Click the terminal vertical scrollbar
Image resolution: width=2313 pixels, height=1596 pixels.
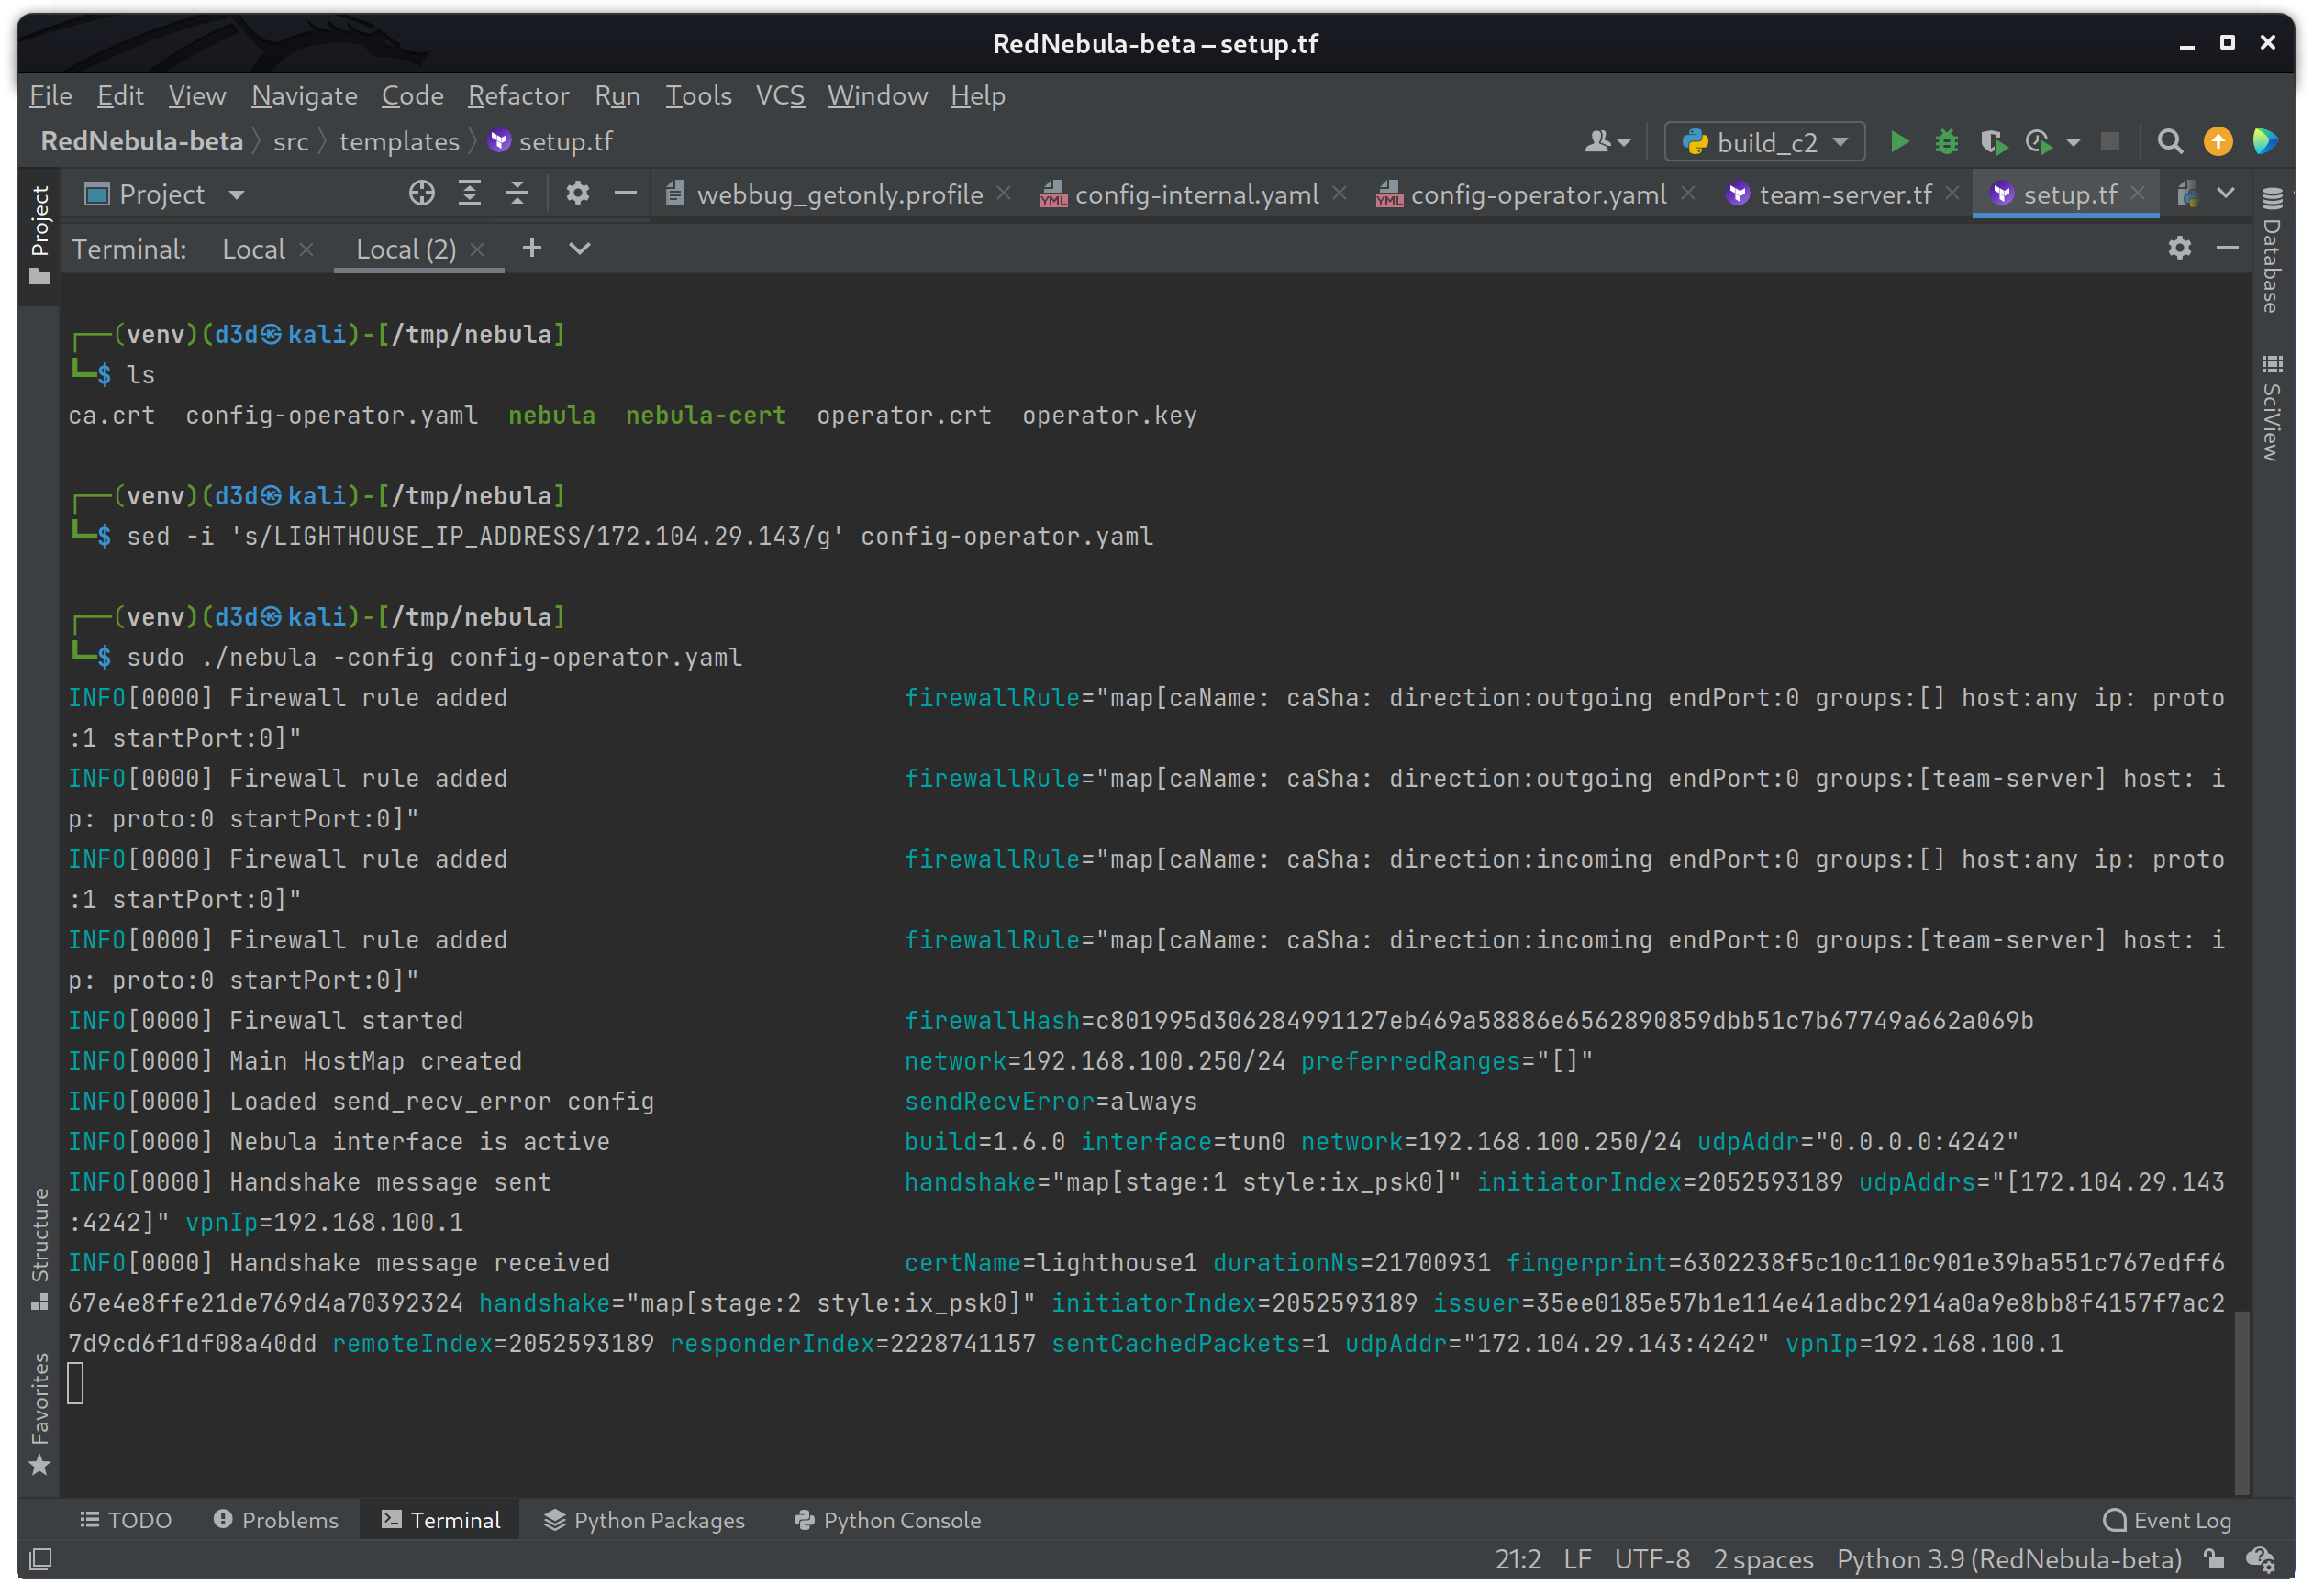[x=2242, y=1400]
